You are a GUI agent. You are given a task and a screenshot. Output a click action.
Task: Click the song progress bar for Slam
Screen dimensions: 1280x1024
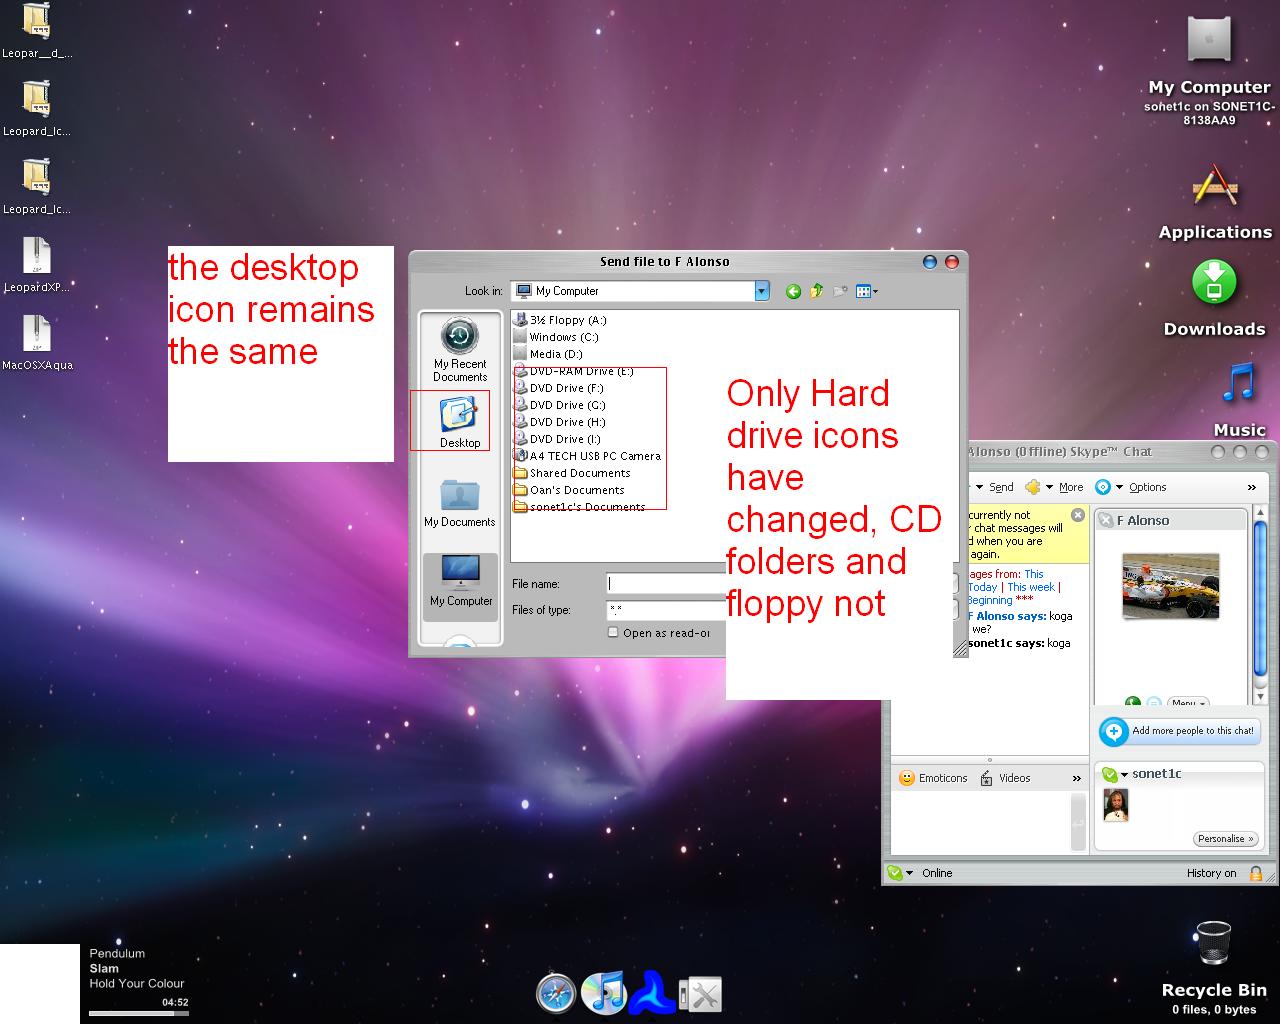click(139, 1013)
